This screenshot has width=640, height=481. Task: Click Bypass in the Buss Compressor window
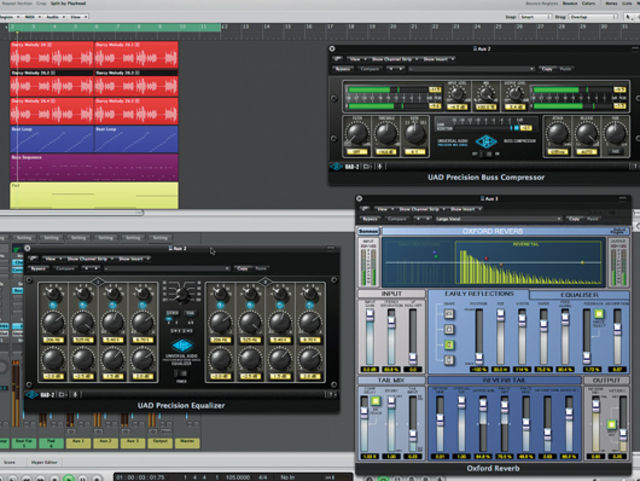343,69
